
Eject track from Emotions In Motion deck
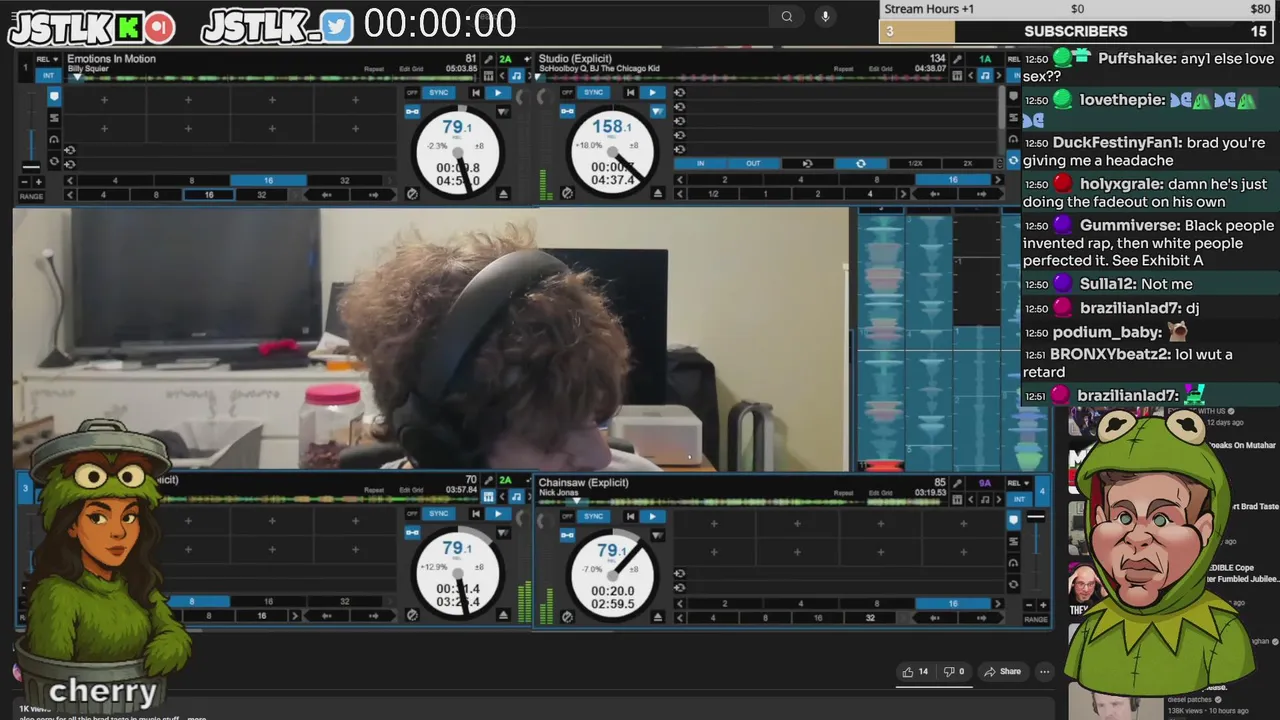(503, 194)
